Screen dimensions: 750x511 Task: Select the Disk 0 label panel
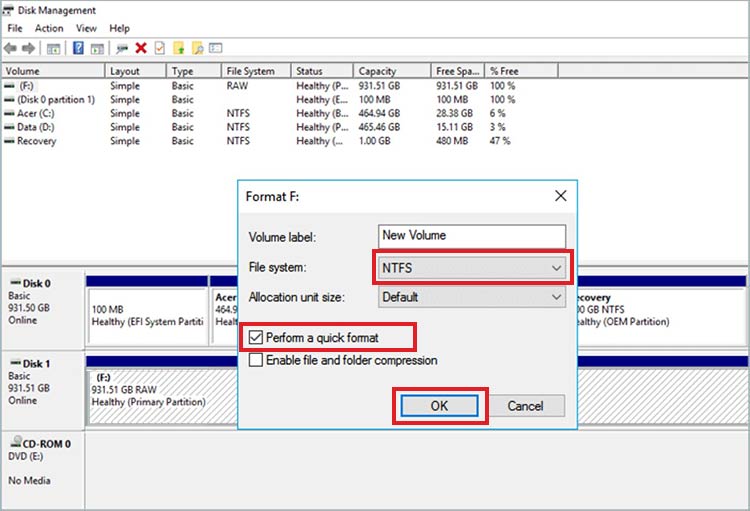tap(43, 310)
